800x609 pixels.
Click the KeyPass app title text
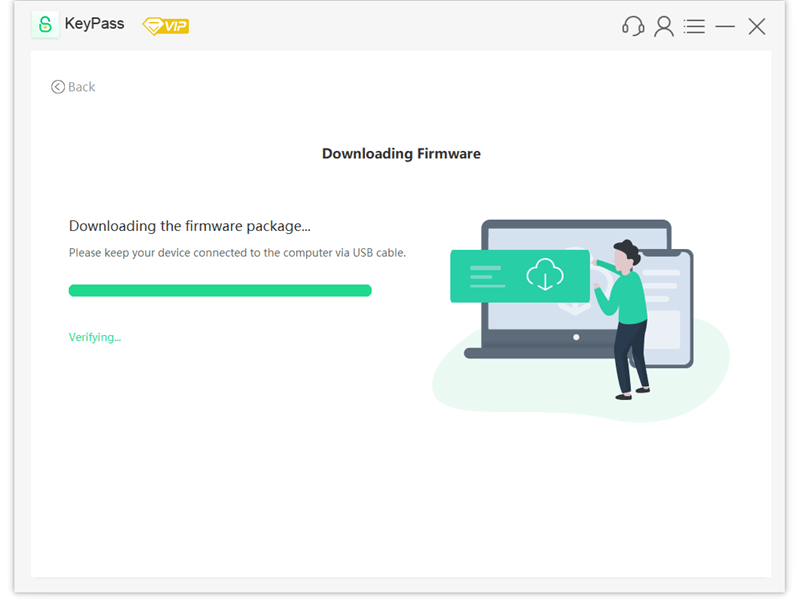(94, 24)
